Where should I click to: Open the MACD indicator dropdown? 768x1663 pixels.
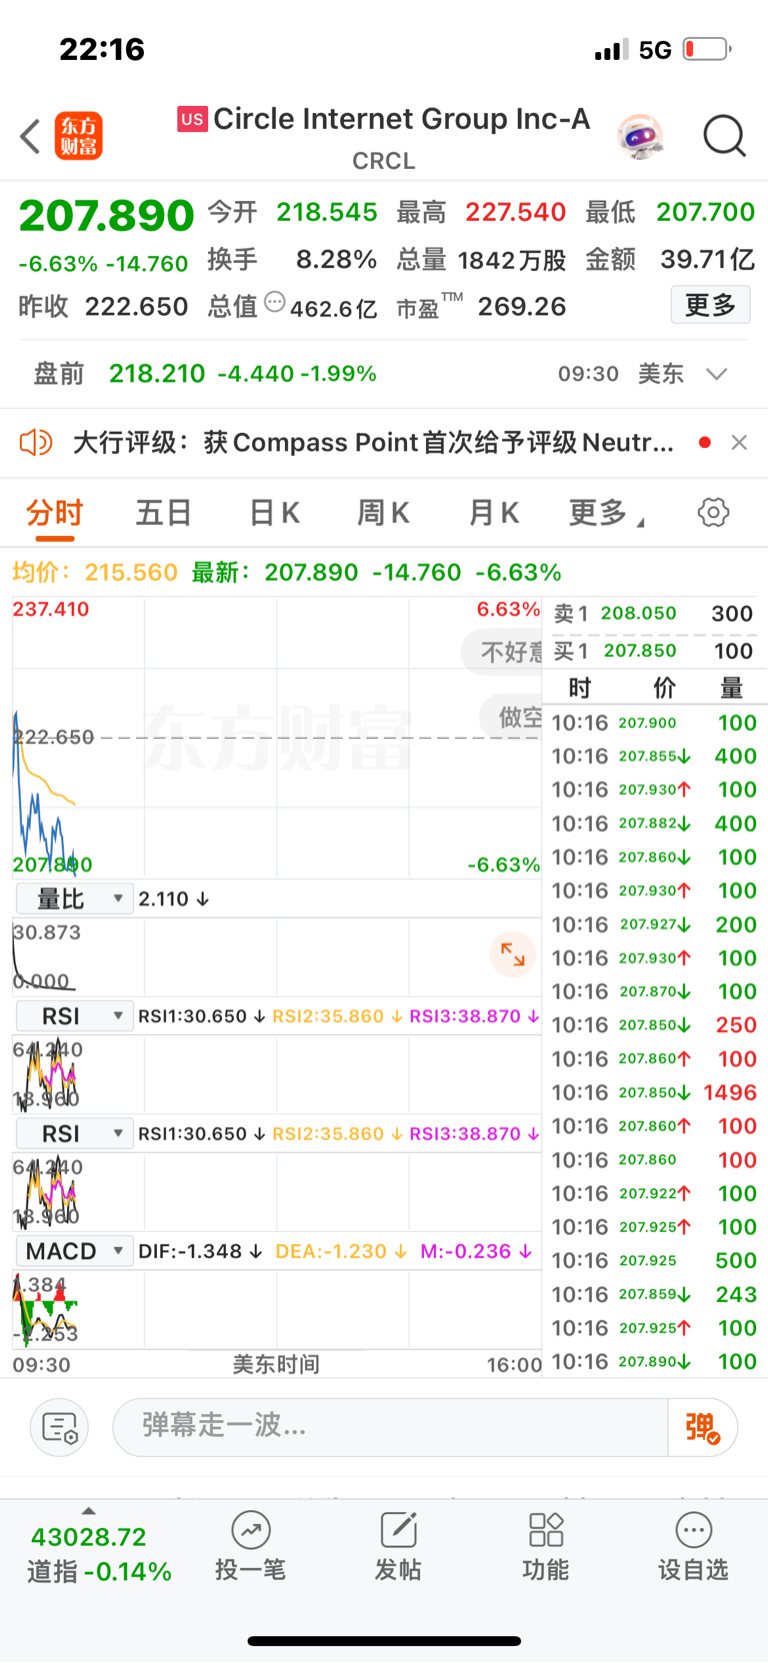click(75, 1251)
